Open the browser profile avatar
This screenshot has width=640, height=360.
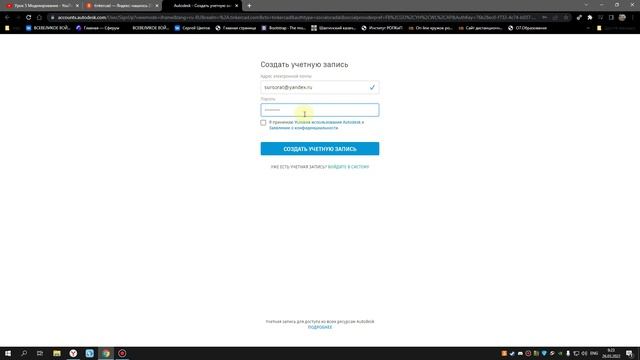click(x=622, y=18)
